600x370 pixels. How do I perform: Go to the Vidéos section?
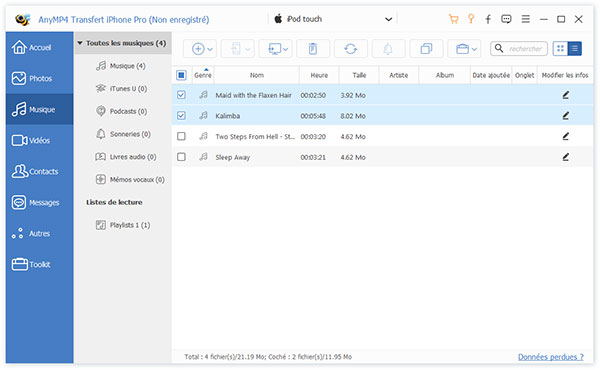[39, 140]
